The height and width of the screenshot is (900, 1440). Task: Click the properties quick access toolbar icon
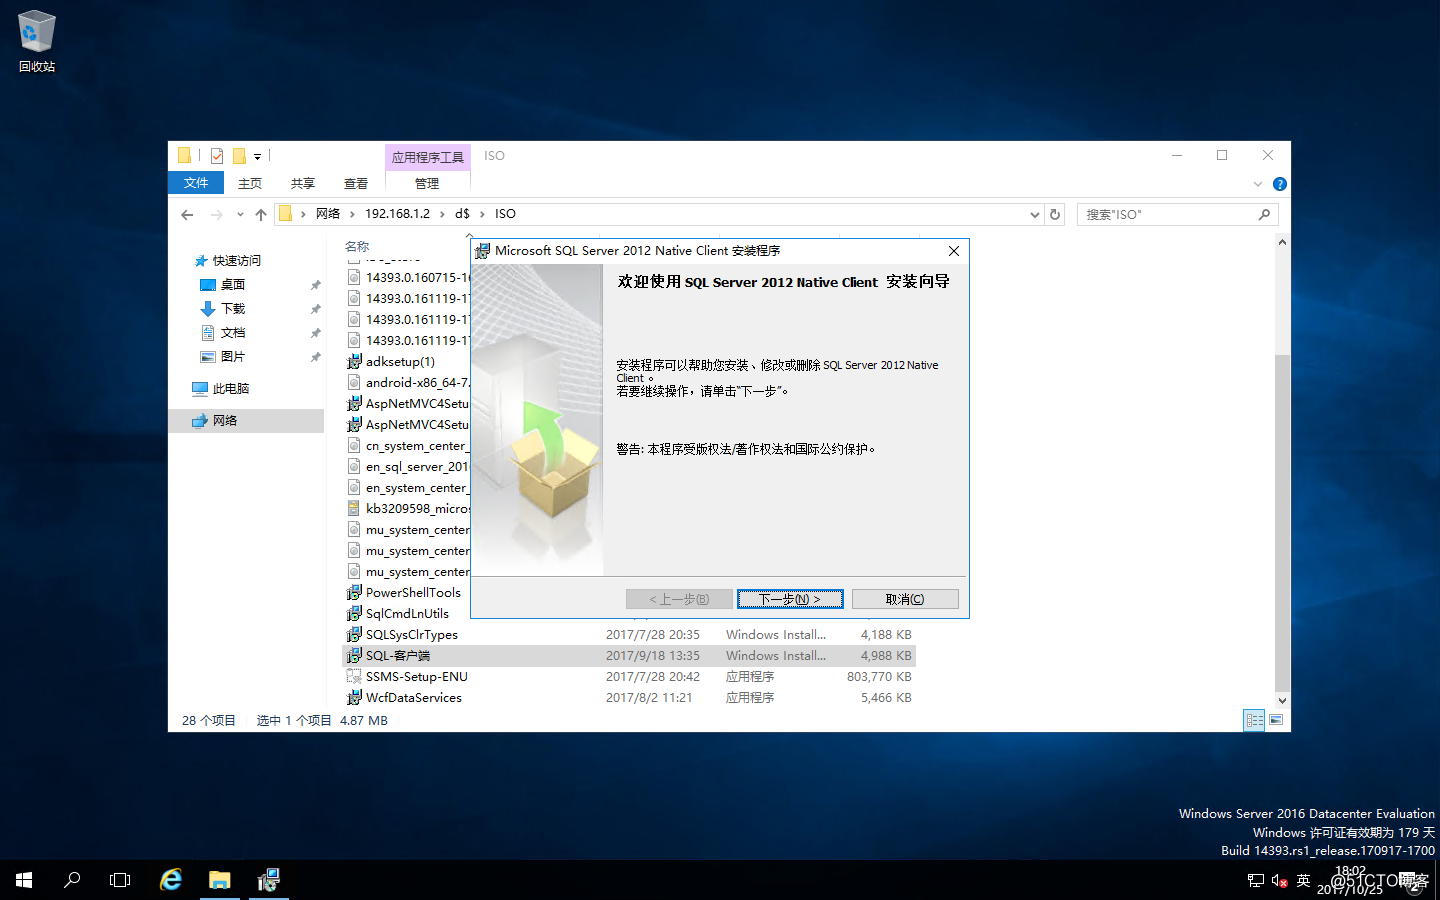click(217, 156)
